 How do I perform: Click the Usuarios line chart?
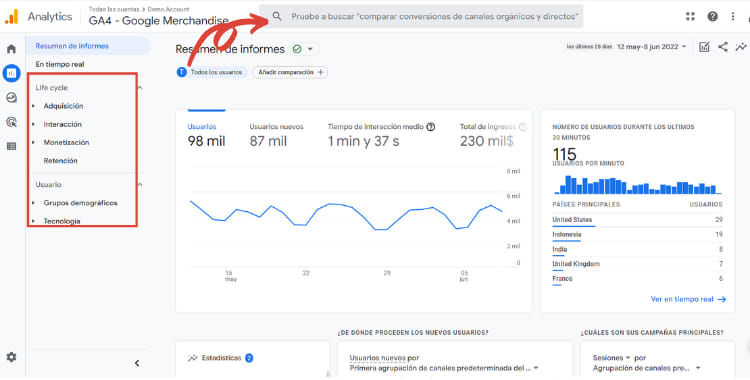tap(346, 215)
